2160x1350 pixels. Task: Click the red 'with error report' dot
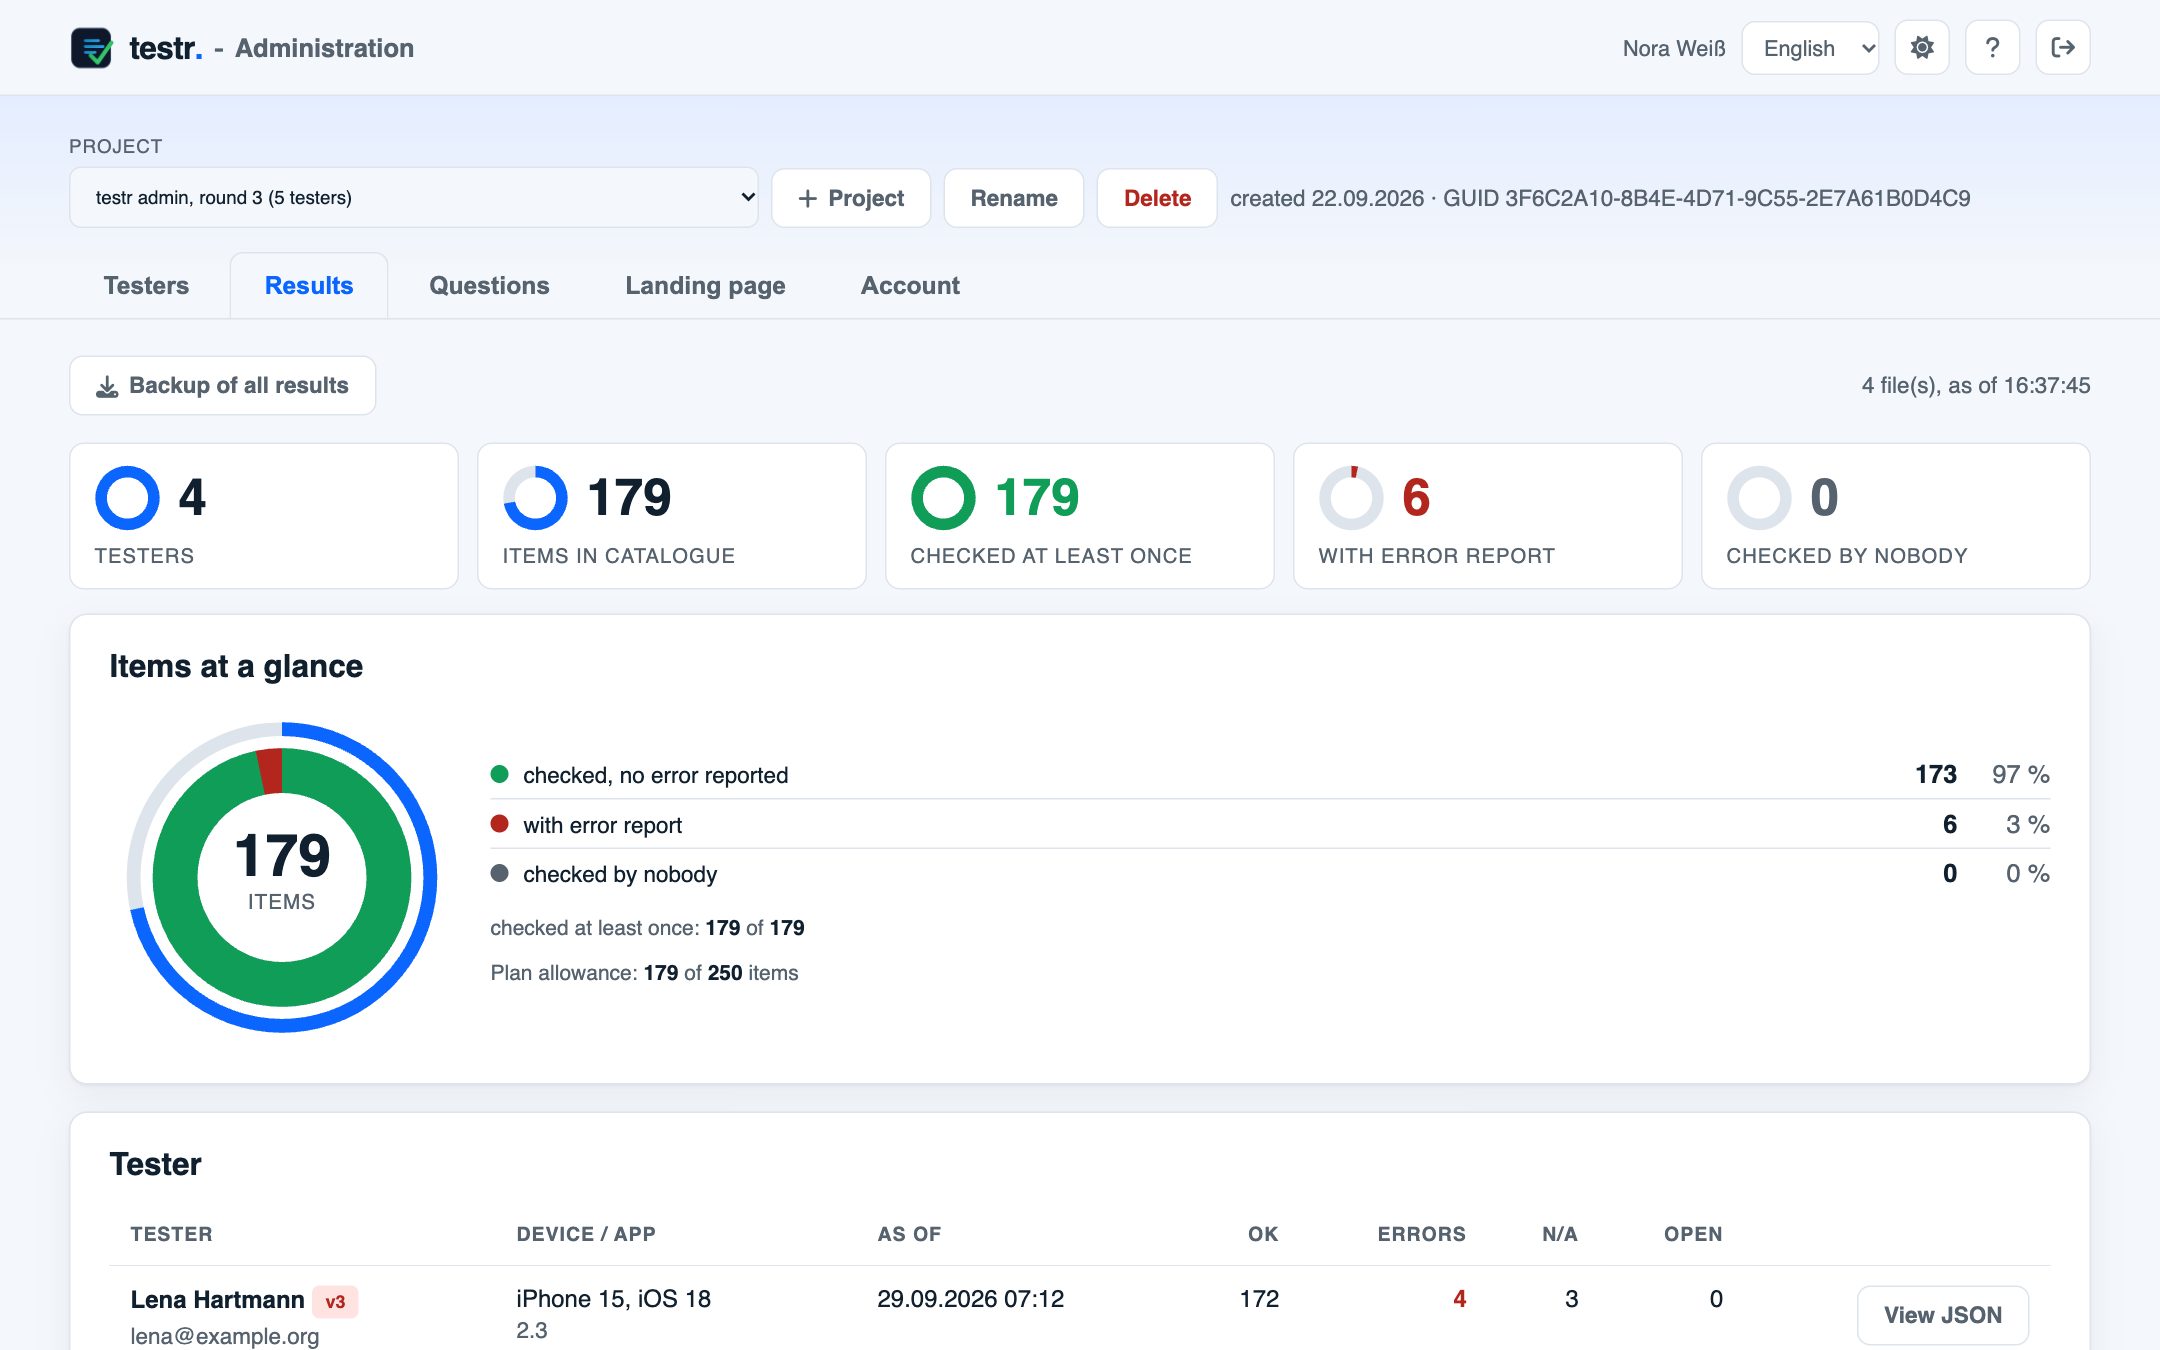pos(500,824)
